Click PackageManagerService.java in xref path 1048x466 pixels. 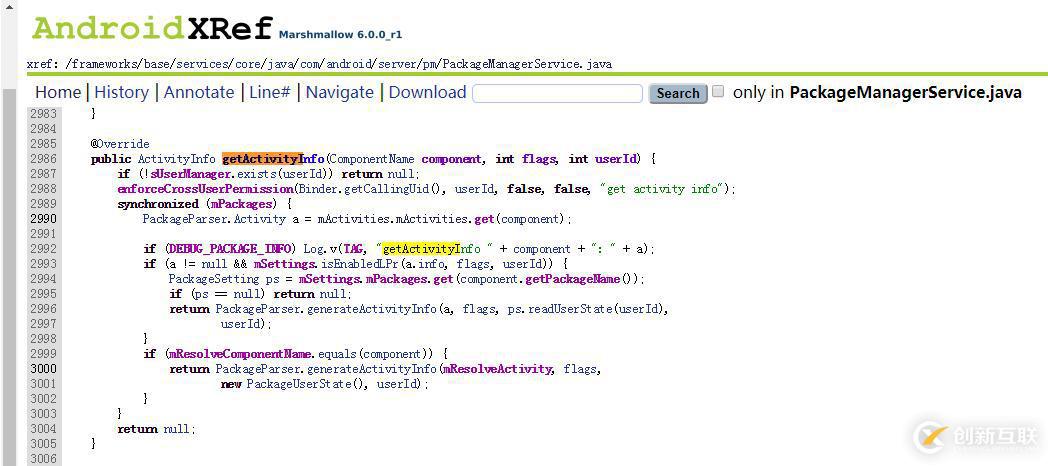[x=527, y=64]
